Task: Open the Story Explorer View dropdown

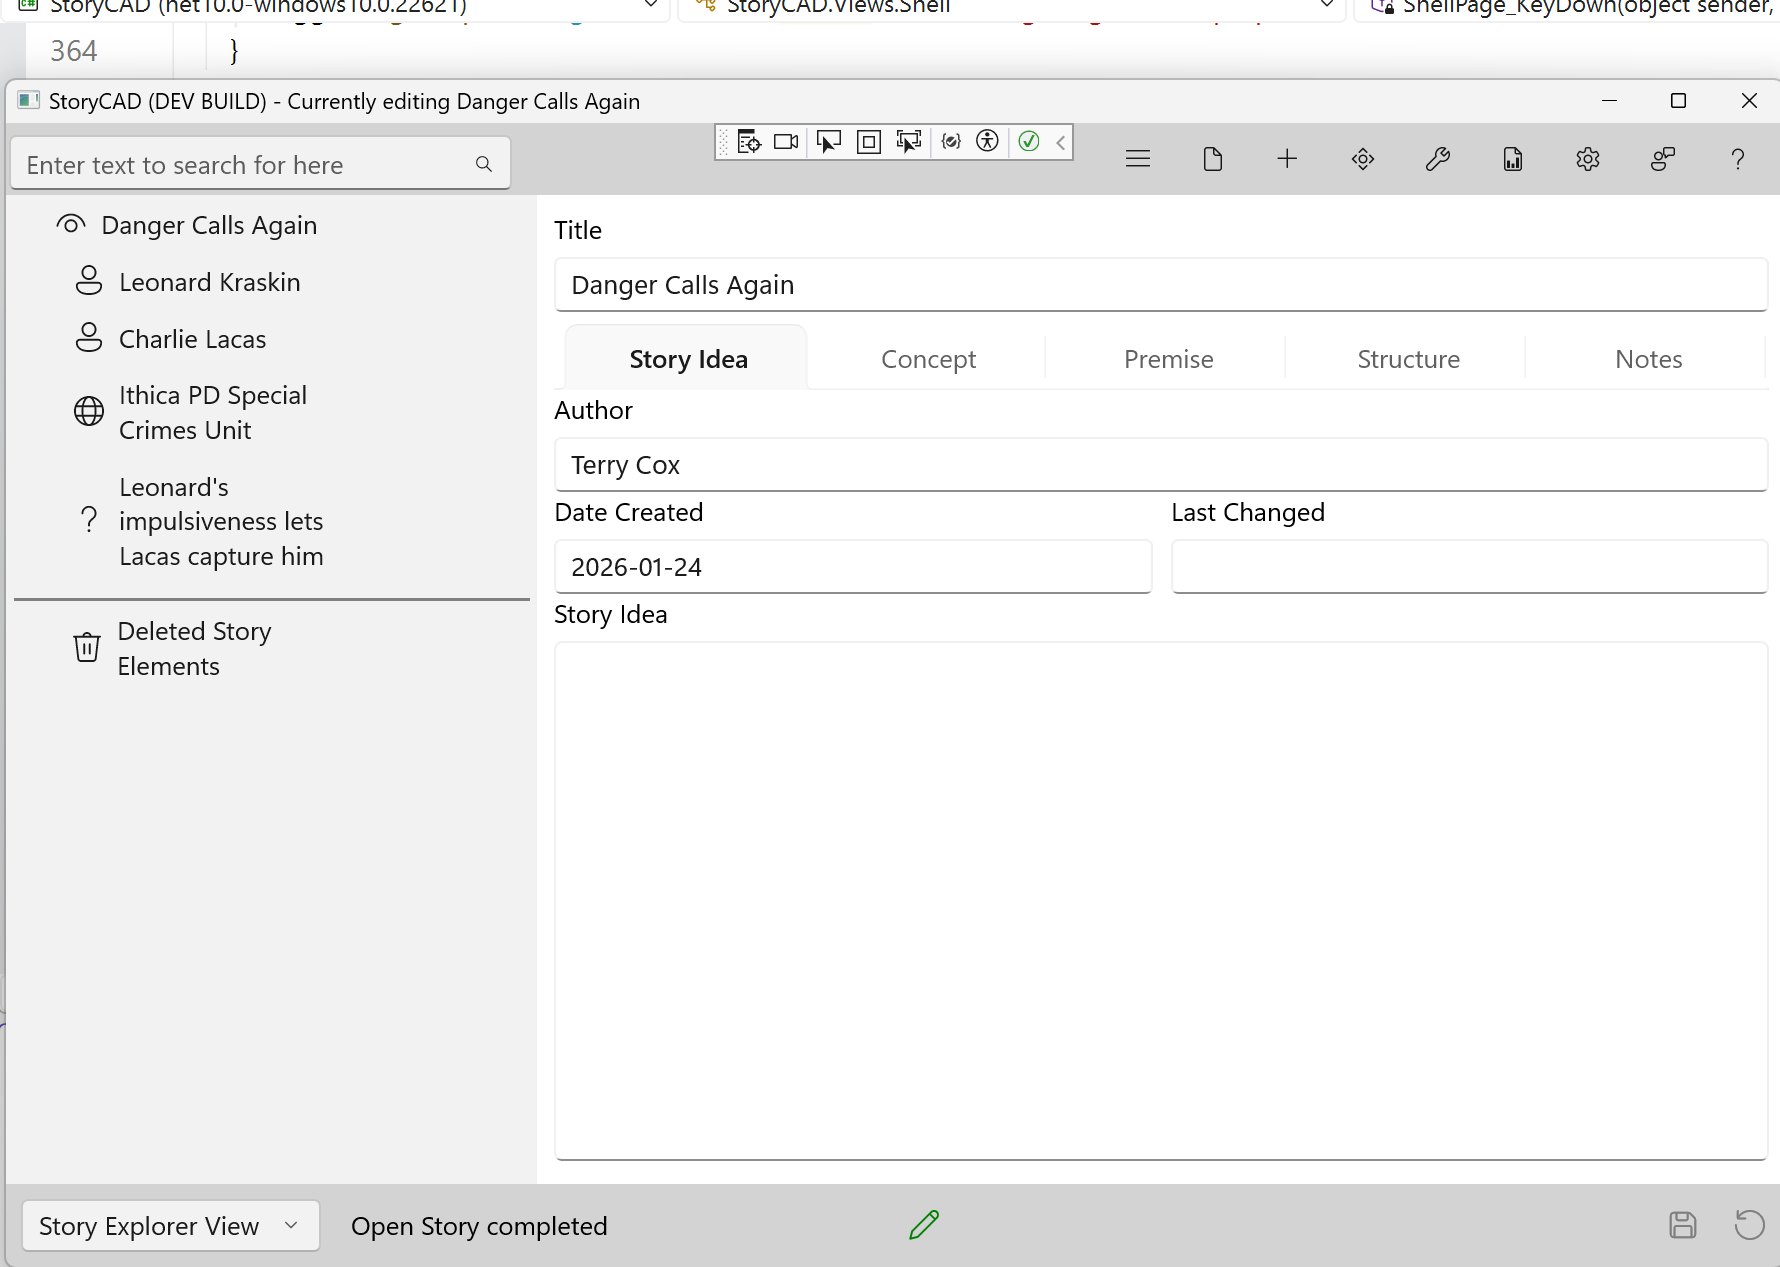Action: [170, 1226]
